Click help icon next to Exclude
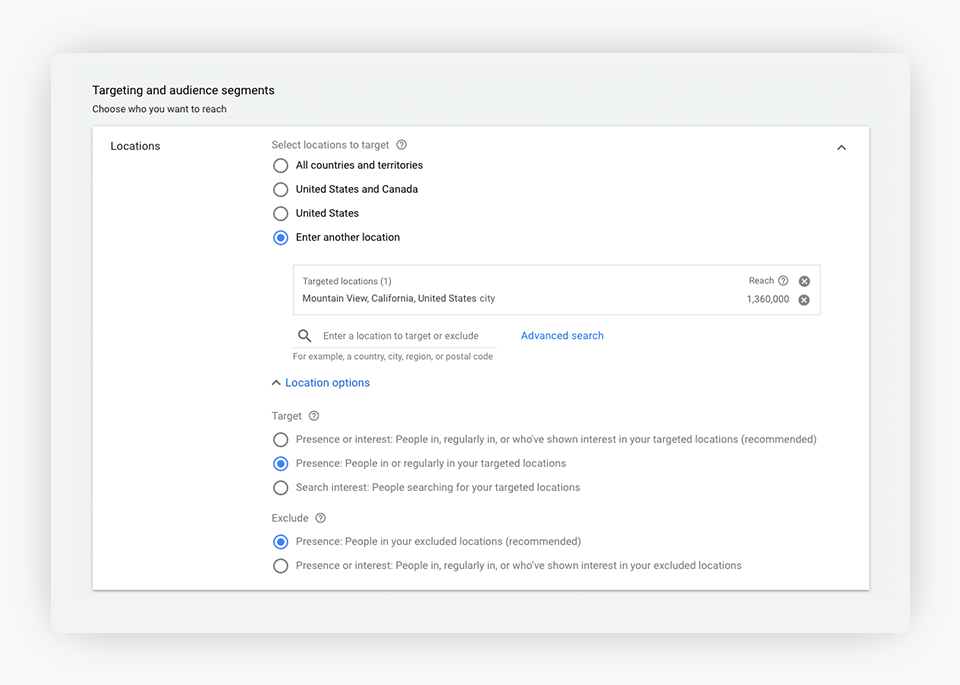This screenshot has height=685, width=960. 320,518
